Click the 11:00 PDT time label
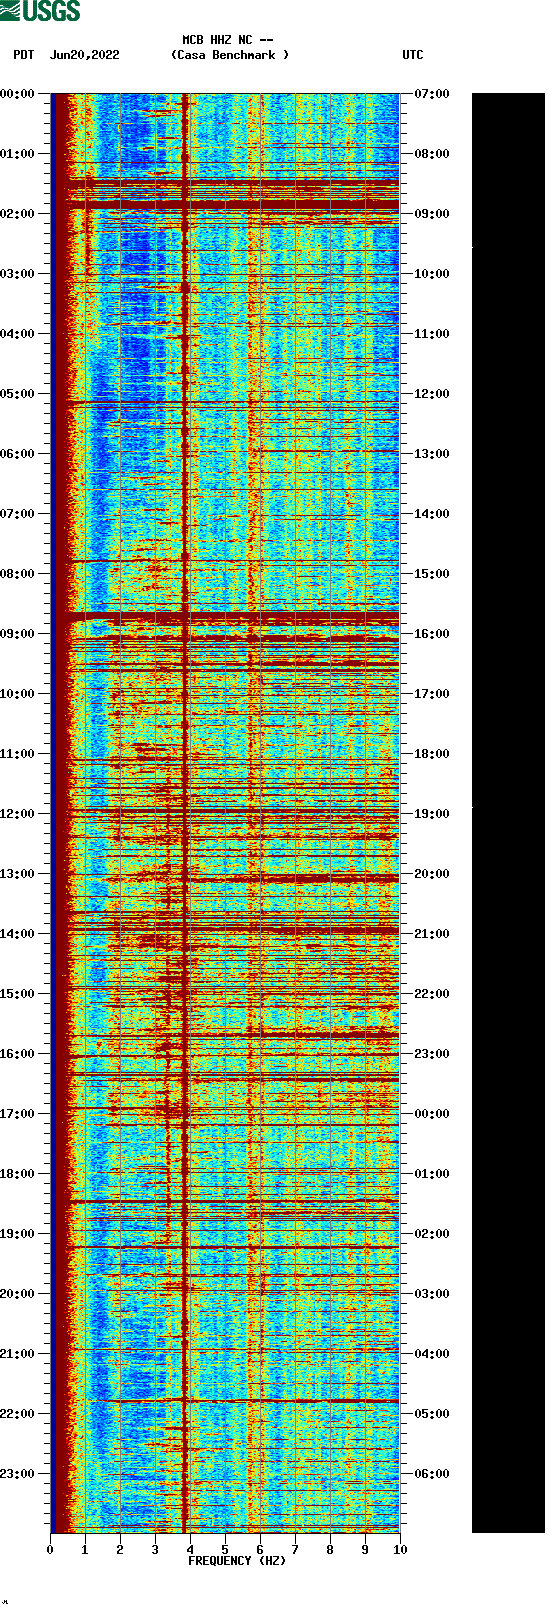Image resolution: width=552 pixels, height=1613 pixels. click(17, 754)
